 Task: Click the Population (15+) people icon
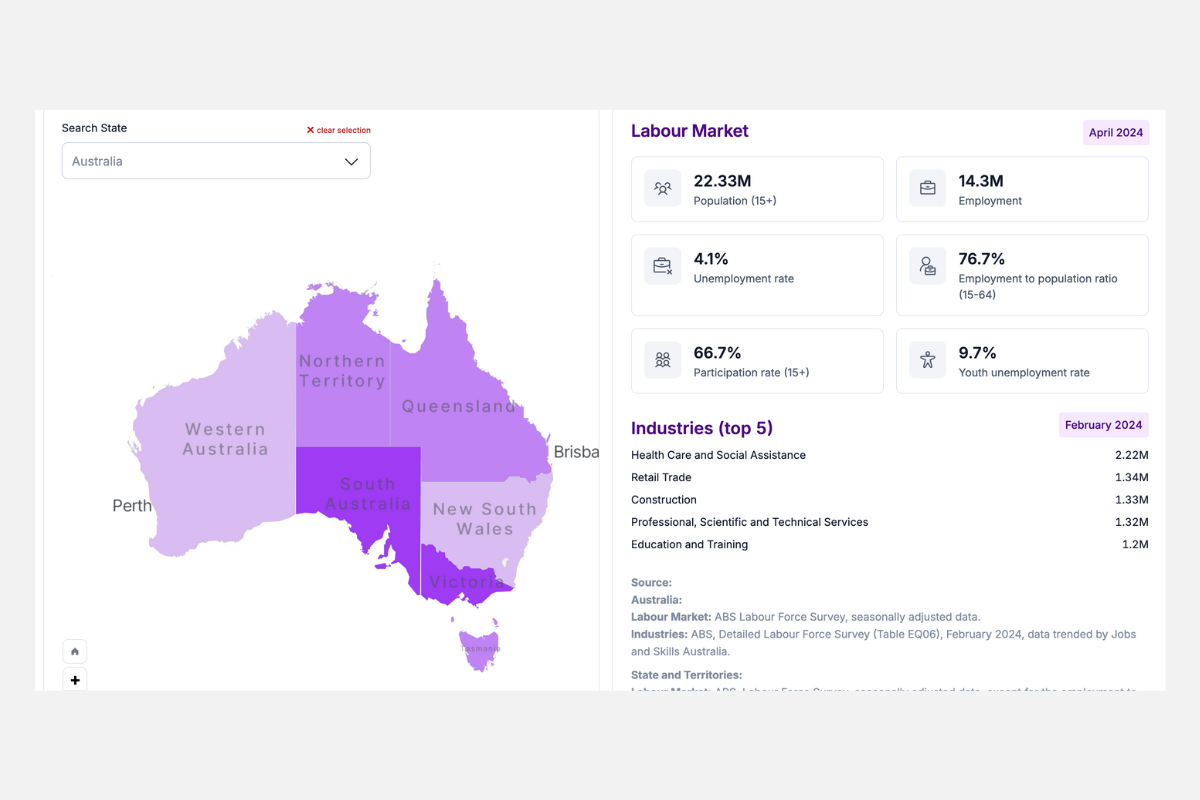click(x=662, y=188)
